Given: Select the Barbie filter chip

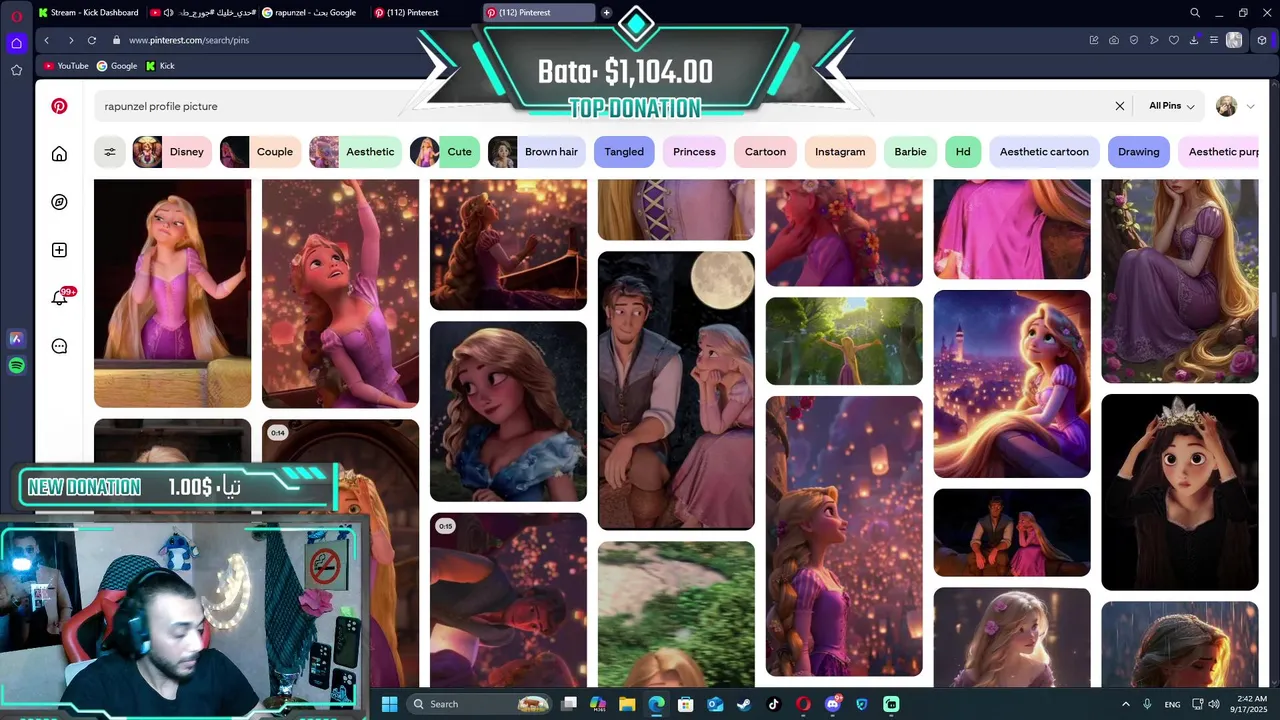Looking at the screenshot, I should click(x=910, y=152).
